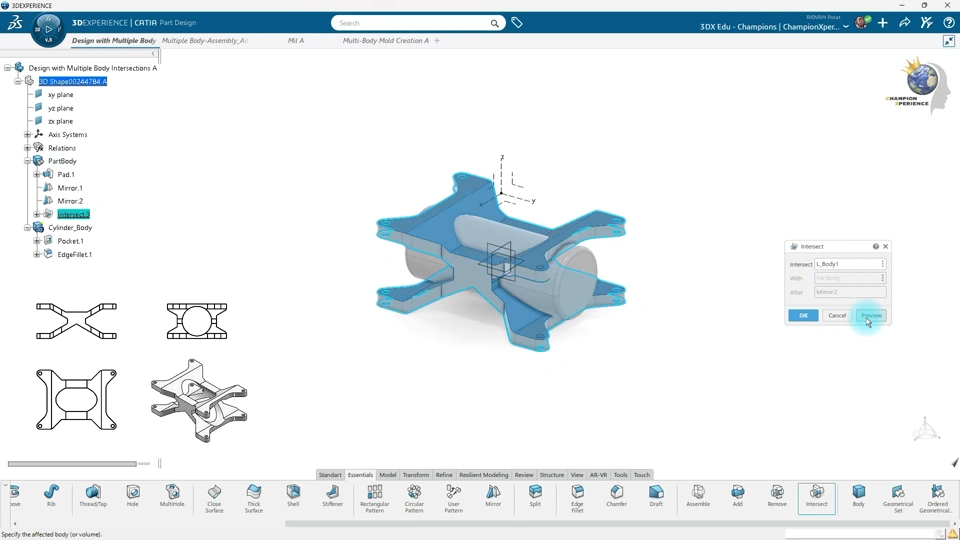960x540 pixels.
Task: Open the Thread/Tap tool
Action: (93, 495)
